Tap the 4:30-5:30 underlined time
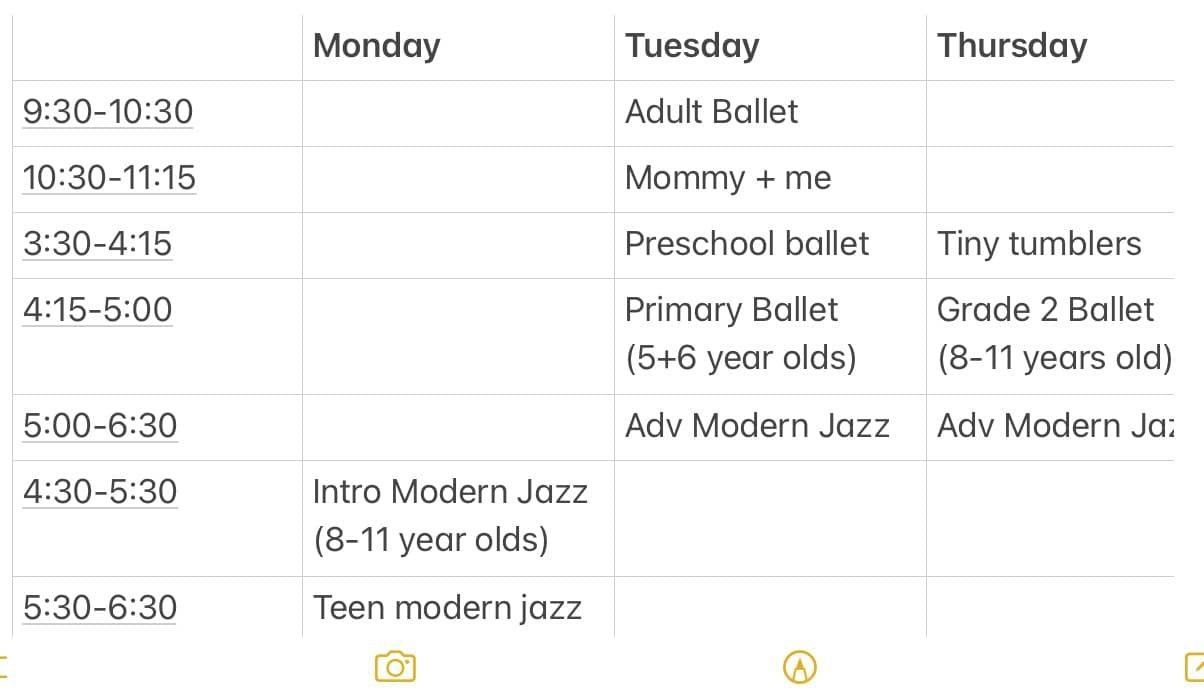1204x700 pixels. point(100,491)
